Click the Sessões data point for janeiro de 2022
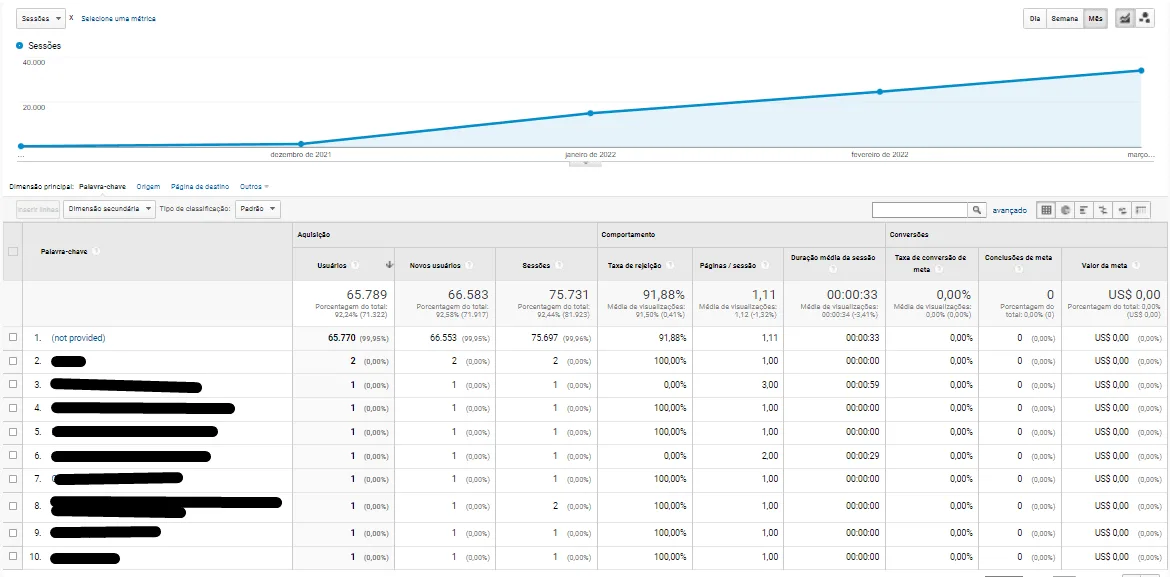1170x577 pixels. pyautogui.click(x=588, y=113)
